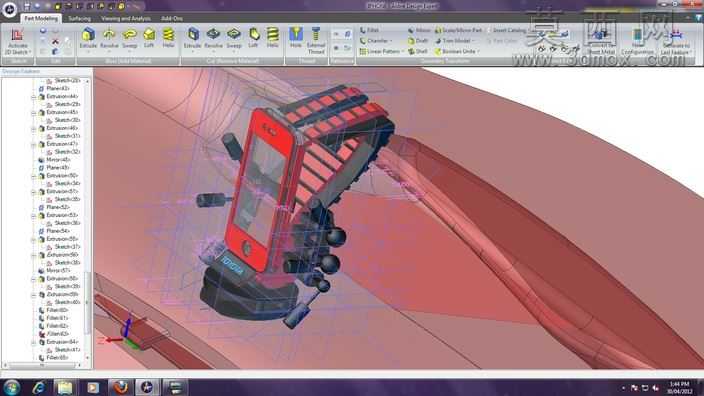Open the Linear Pattern tool
The width and height of the screenshot is (704, 396).
pyautogui.click(x=380, y=52)
